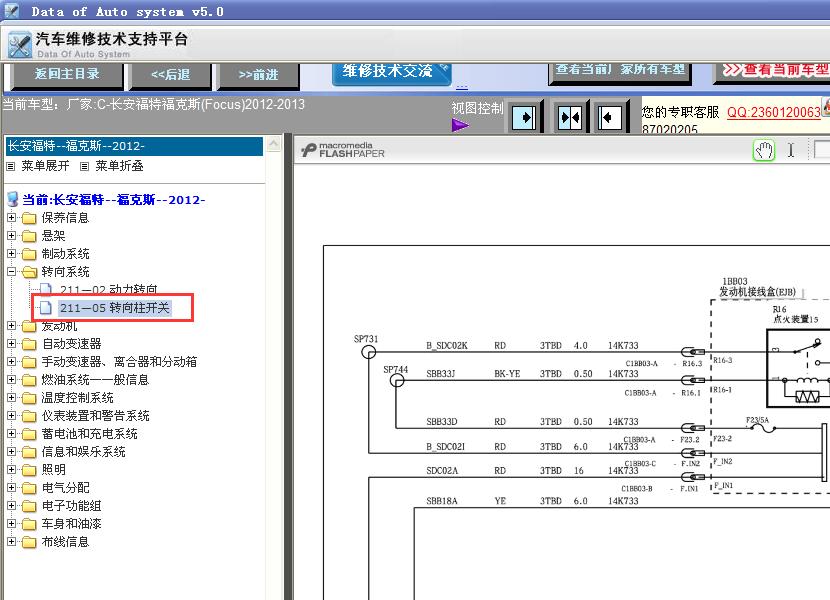830x600 pixels.
Task: Select the 照明 tree item
Action: [x=53, y=470]
